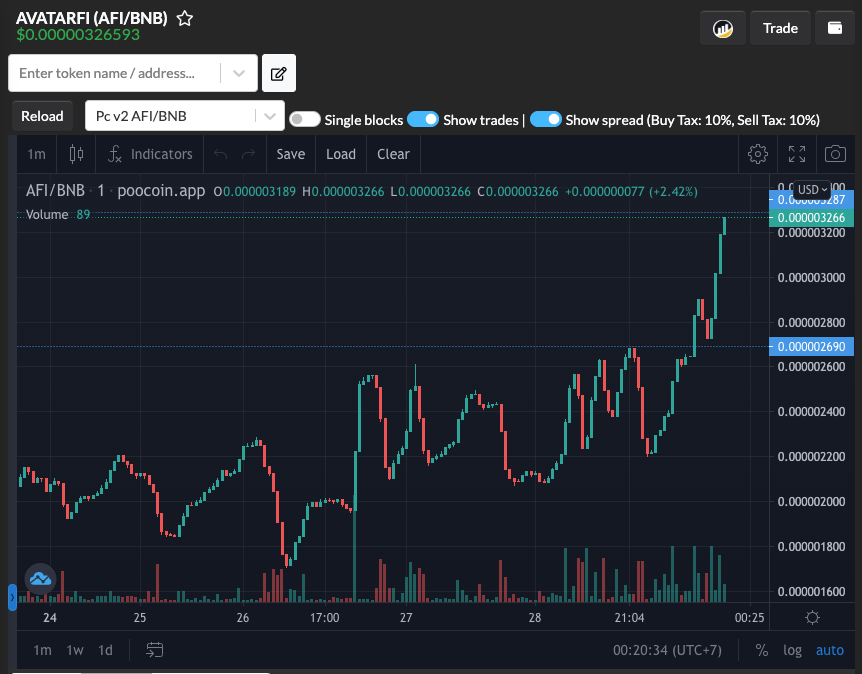Open USD currency dropdown
Viewport: 862px width, 674px height.
click(x=812, y=190)
